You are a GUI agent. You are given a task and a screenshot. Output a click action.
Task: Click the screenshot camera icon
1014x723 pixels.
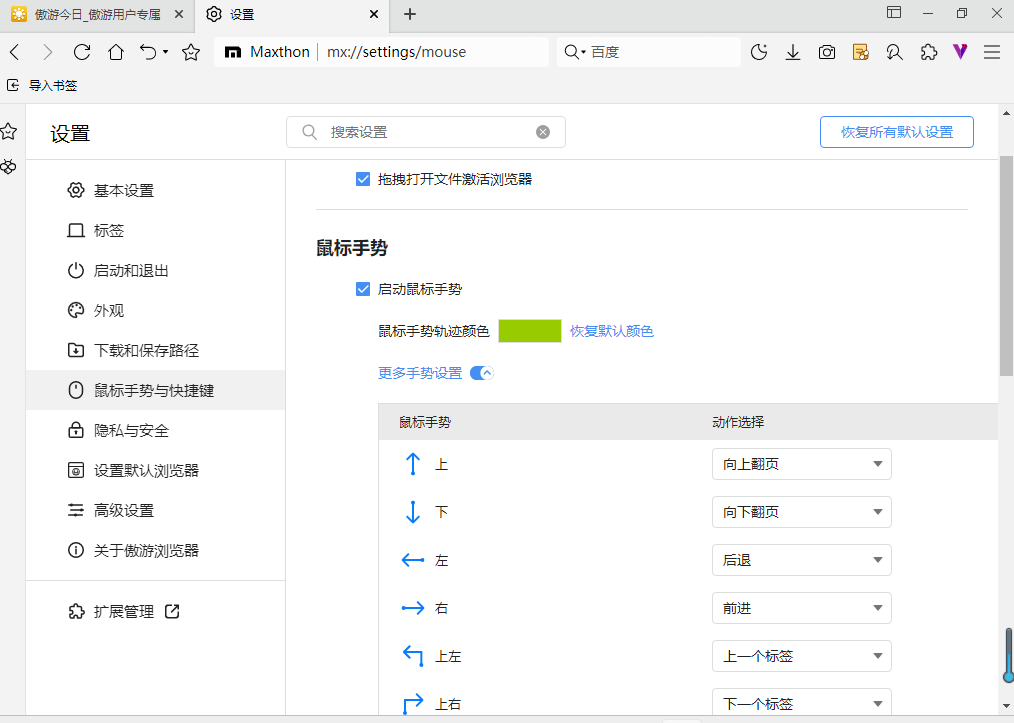pos(826,52)
